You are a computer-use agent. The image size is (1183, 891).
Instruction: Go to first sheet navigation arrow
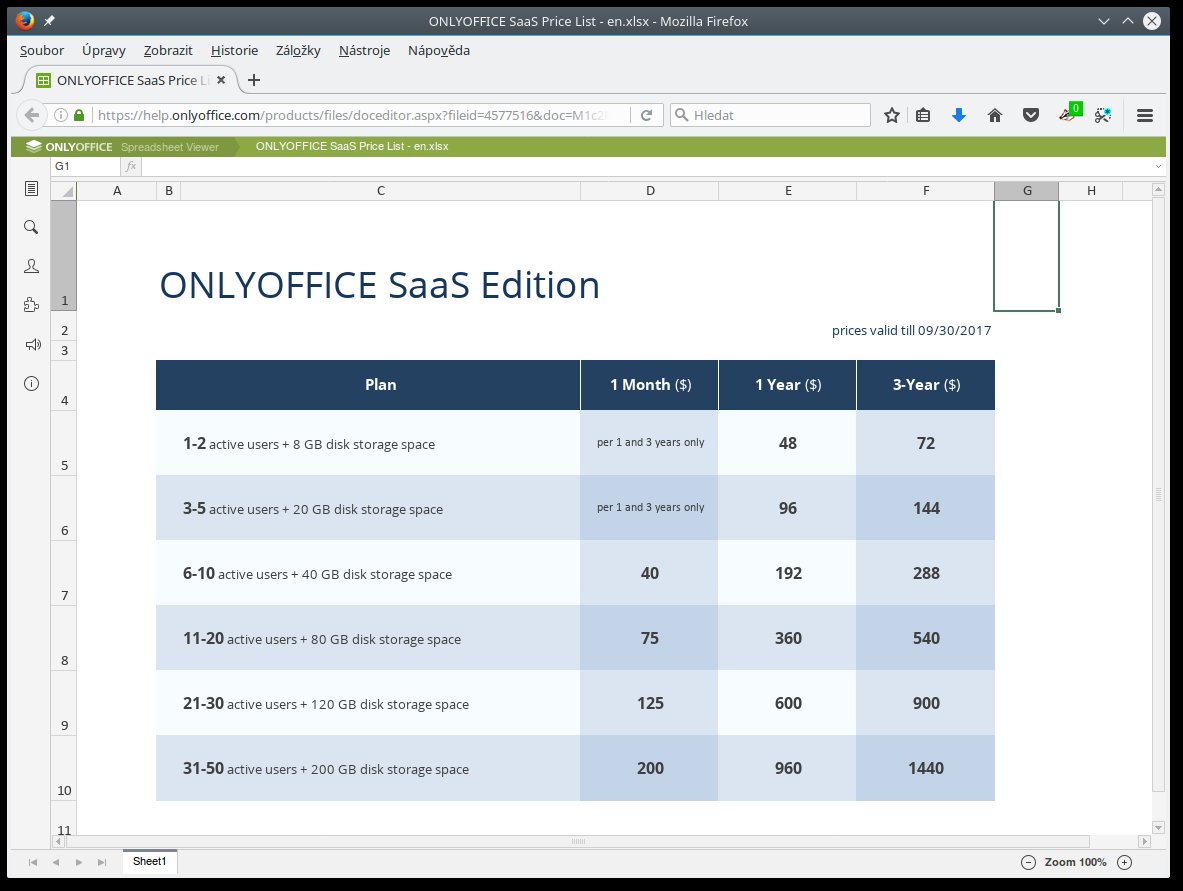[x=32, y=862]
